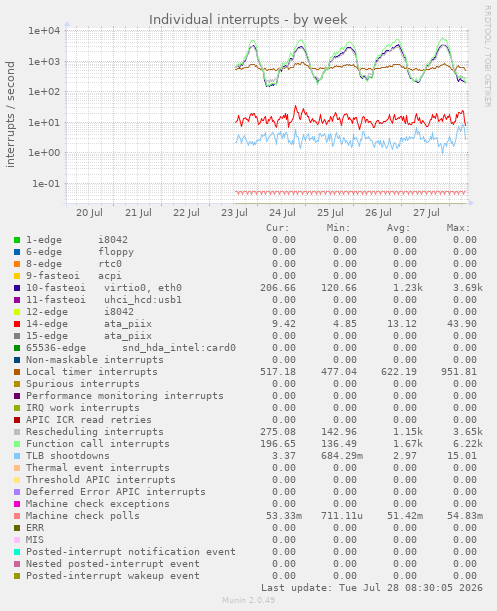This screenshot has height=611, width=497.
Task: Click the purple swatch for uhci_hcd:usb1
Action: click(x=17, y=300)
